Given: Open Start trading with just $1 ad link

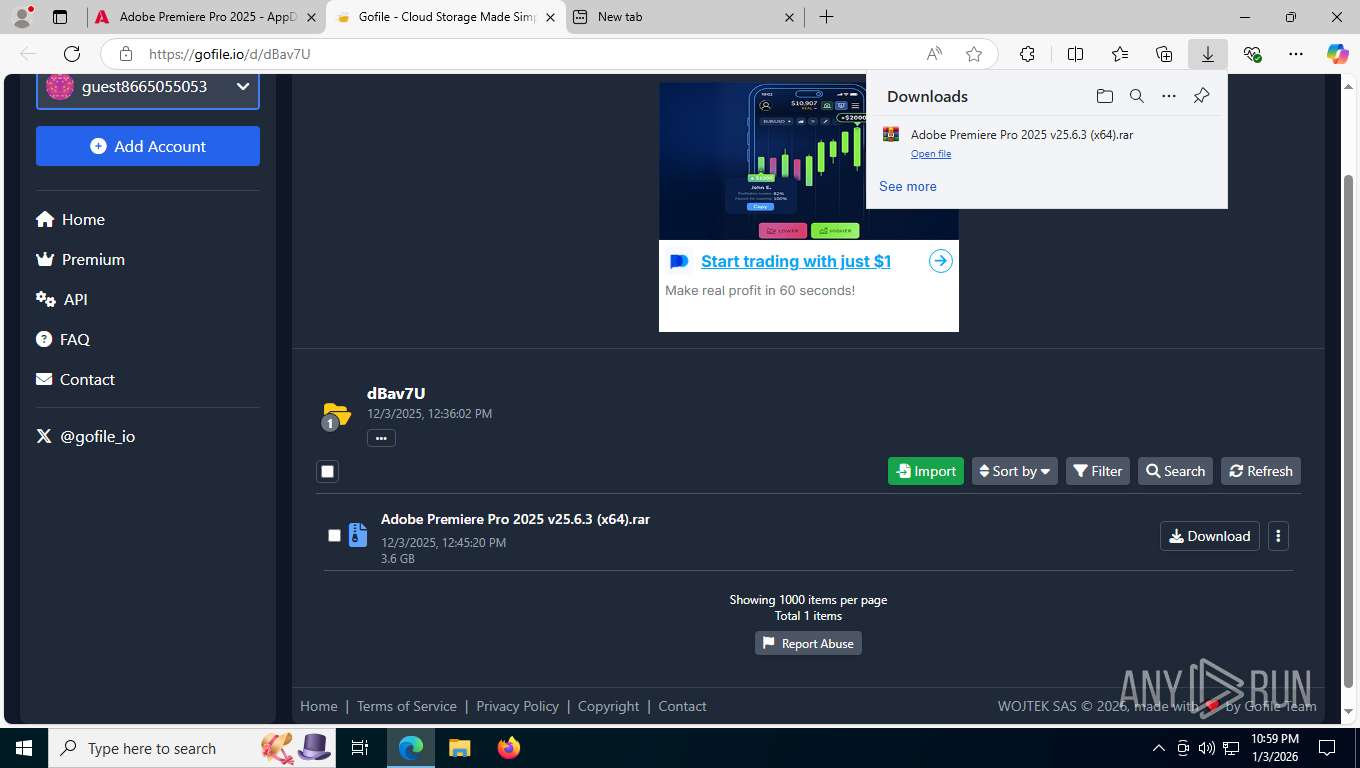Looking at the screenshot, I should [796, 261].
